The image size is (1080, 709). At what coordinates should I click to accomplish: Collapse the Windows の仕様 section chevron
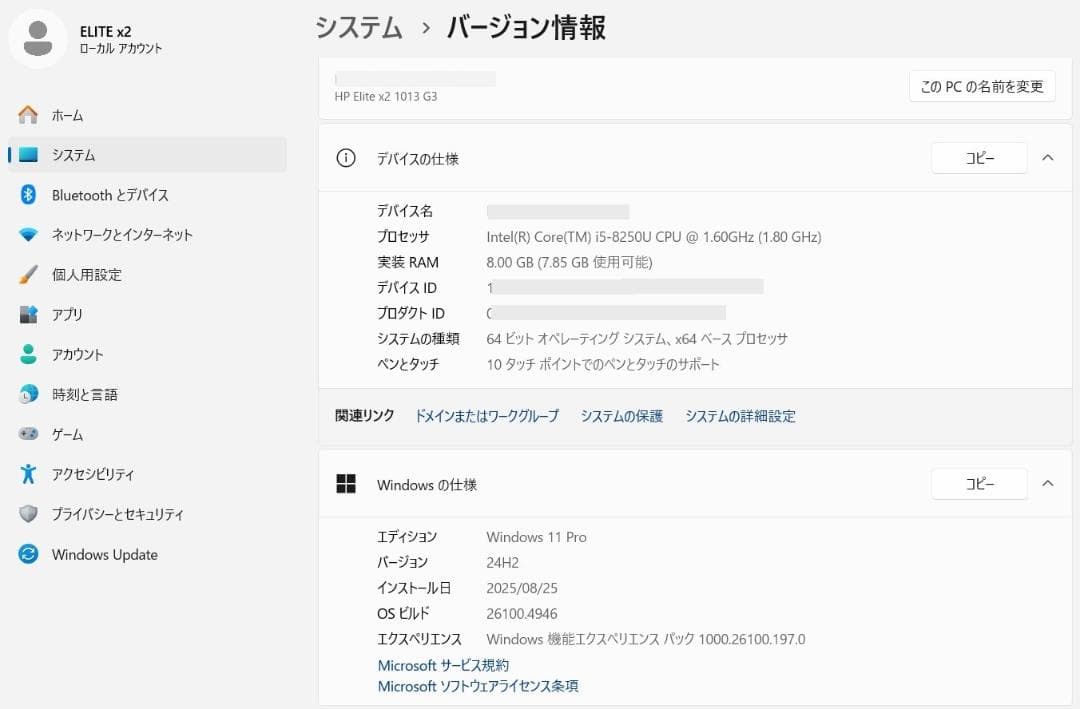tap(1047, 483)
